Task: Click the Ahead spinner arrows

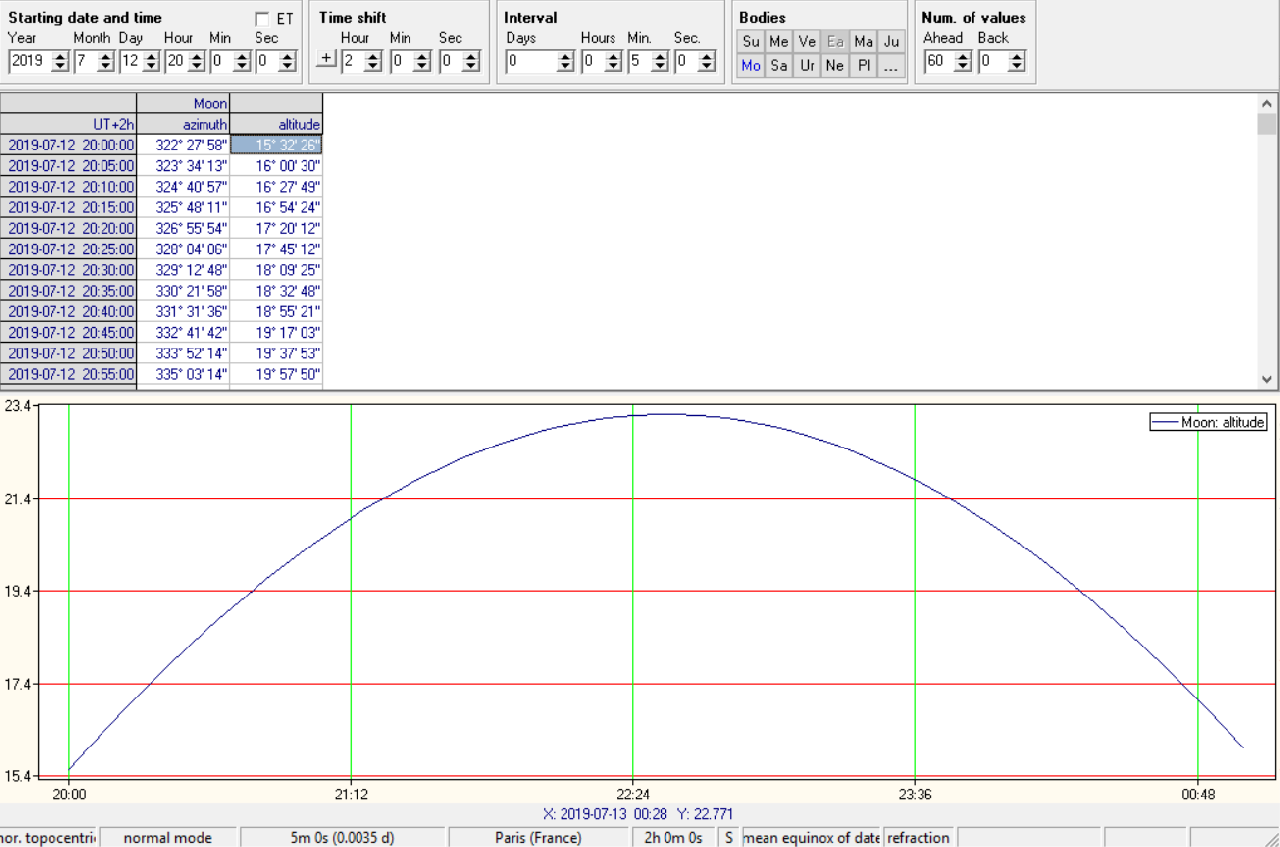Action: [962, 61]
